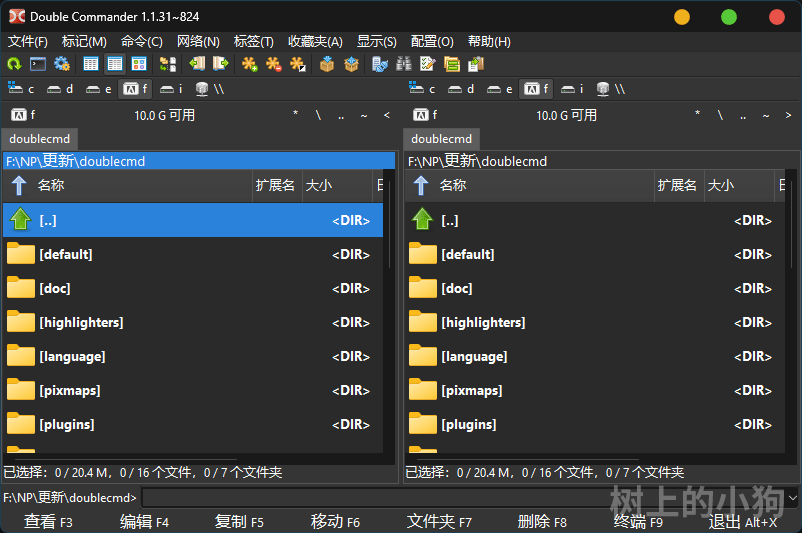The image size is (802, 533).
Task: Open the 配置(O) menu
Action: 432,41
